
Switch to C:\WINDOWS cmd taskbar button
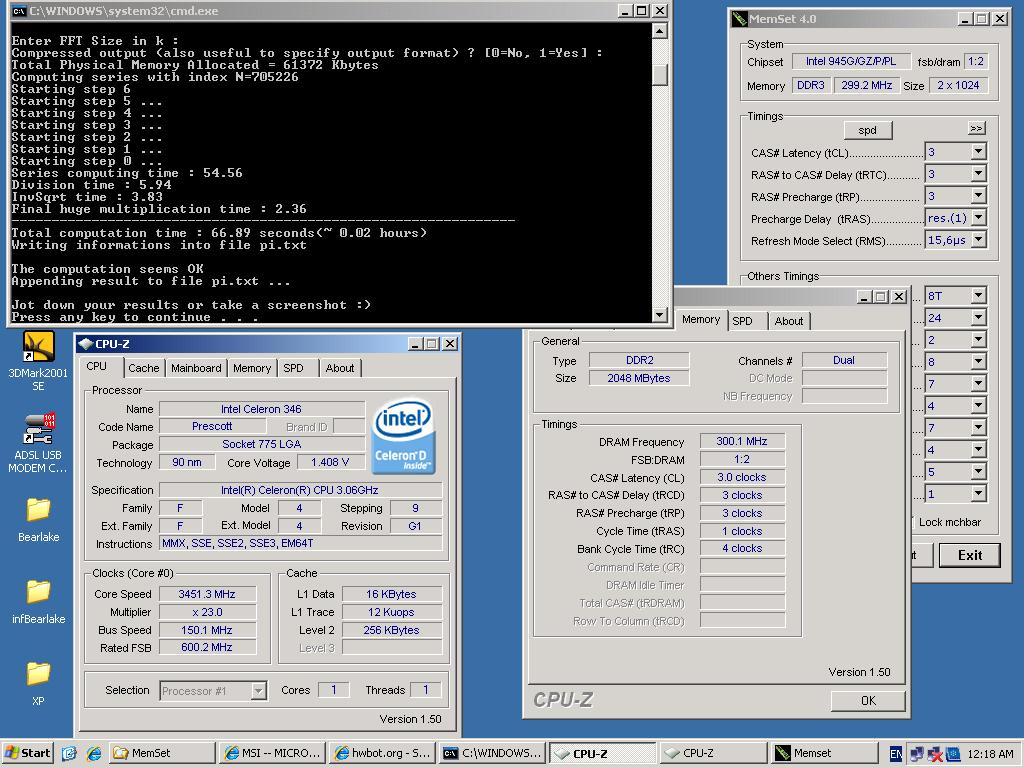492,753
